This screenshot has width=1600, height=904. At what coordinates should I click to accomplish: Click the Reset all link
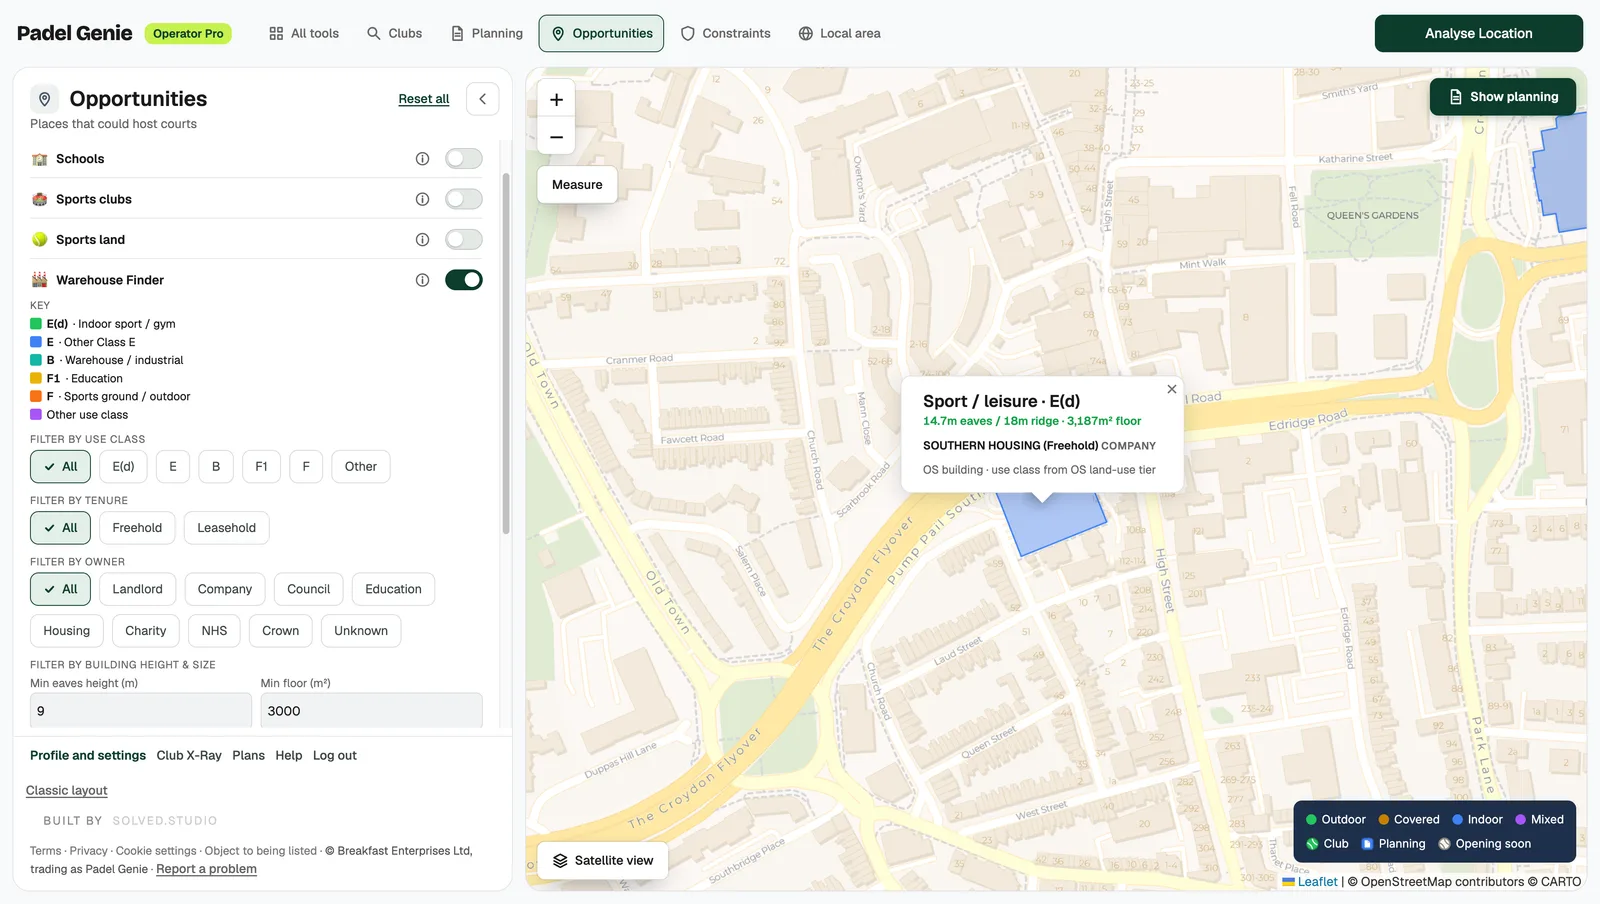[x=424, y=99]
